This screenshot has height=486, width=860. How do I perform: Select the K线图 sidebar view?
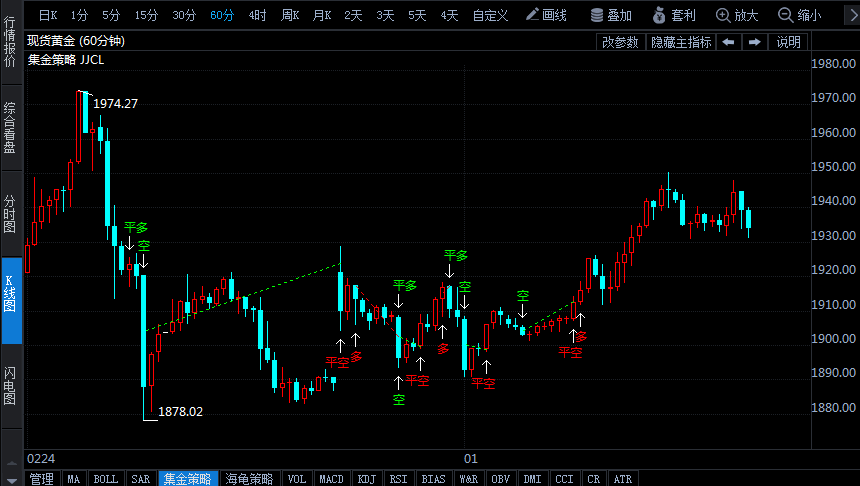click(x=10, y=301)
